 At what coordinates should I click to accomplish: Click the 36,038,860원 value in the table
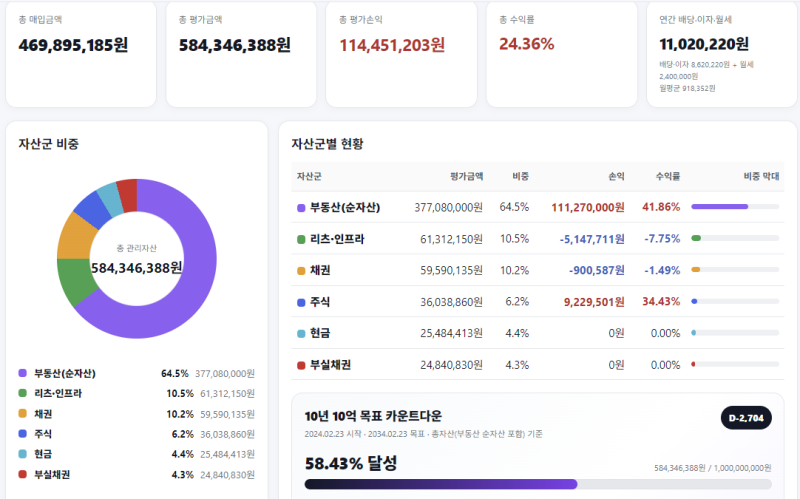tap(451, 302)
